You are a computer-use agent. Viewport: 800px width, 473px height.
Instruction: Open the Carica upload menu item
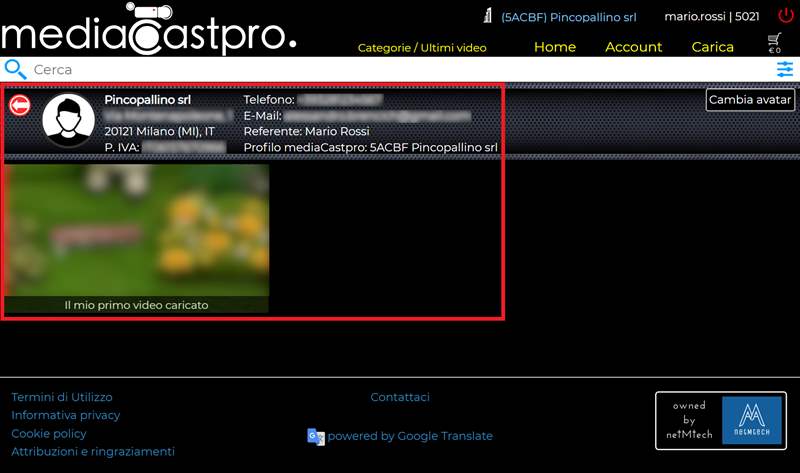point(712,47)
